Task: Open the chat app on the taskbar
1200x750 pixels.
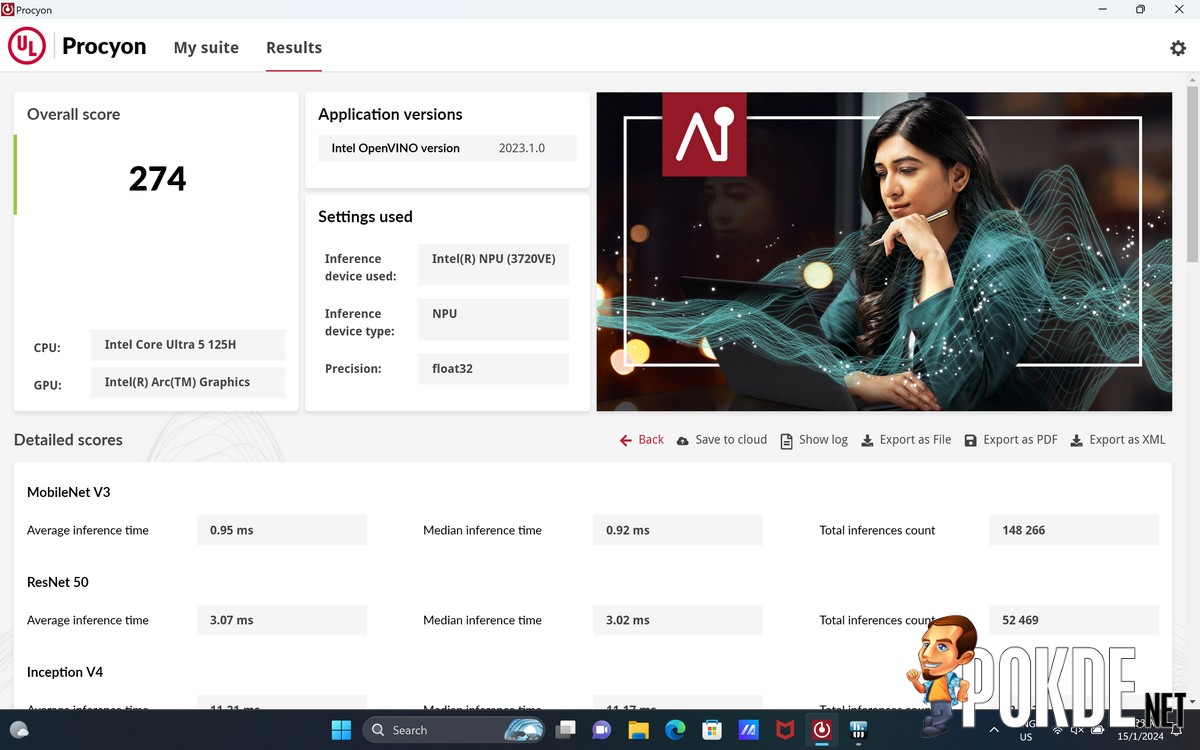Action: click(x=603, y=730)
